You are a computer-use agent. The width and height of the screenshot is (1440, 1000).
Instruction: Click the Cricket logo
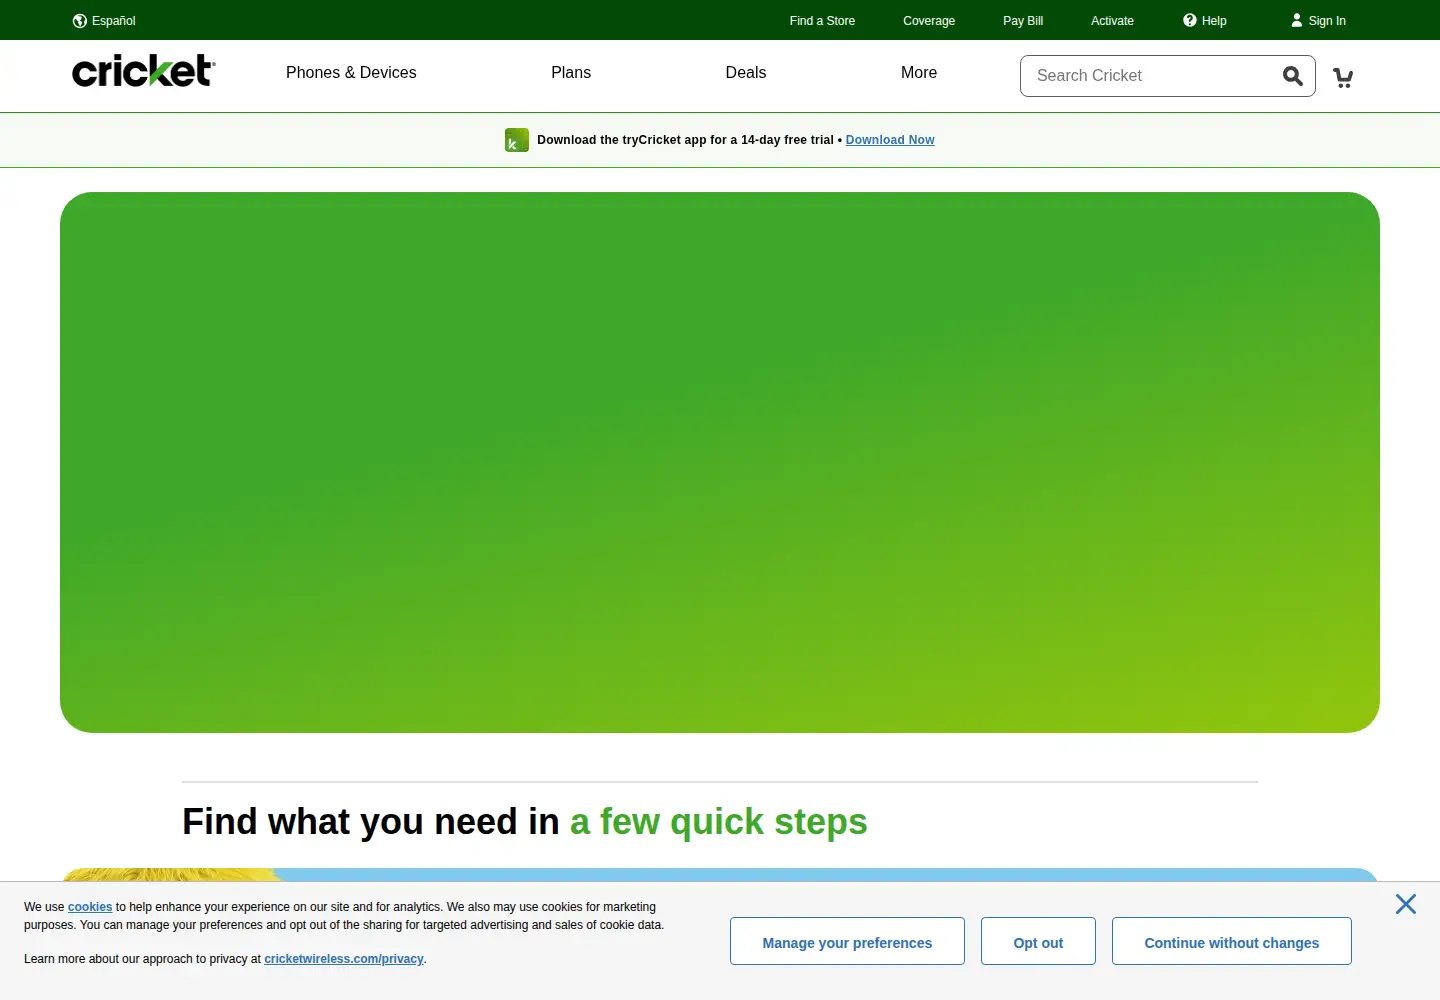144,71
